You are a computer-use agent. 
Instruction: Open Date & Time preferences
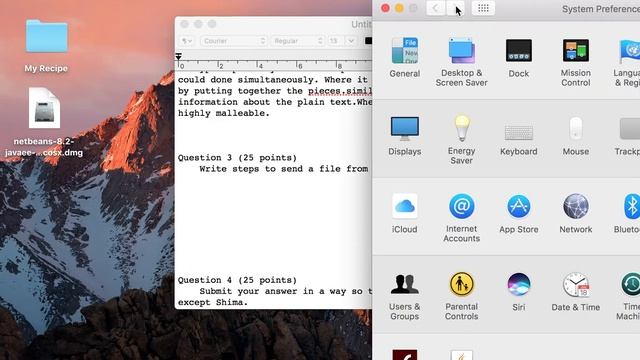576,291
